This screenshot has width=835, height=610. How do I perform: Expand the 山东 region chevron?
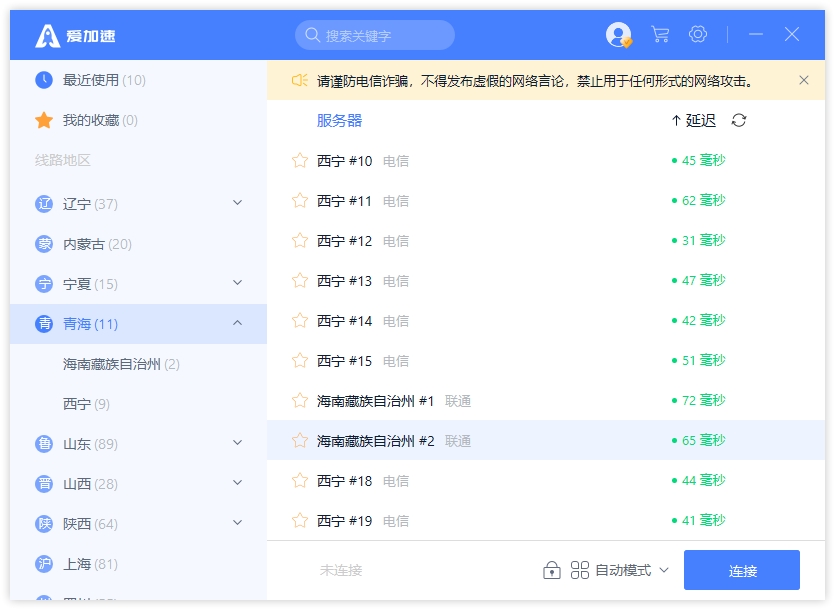(x=238, y=442)
